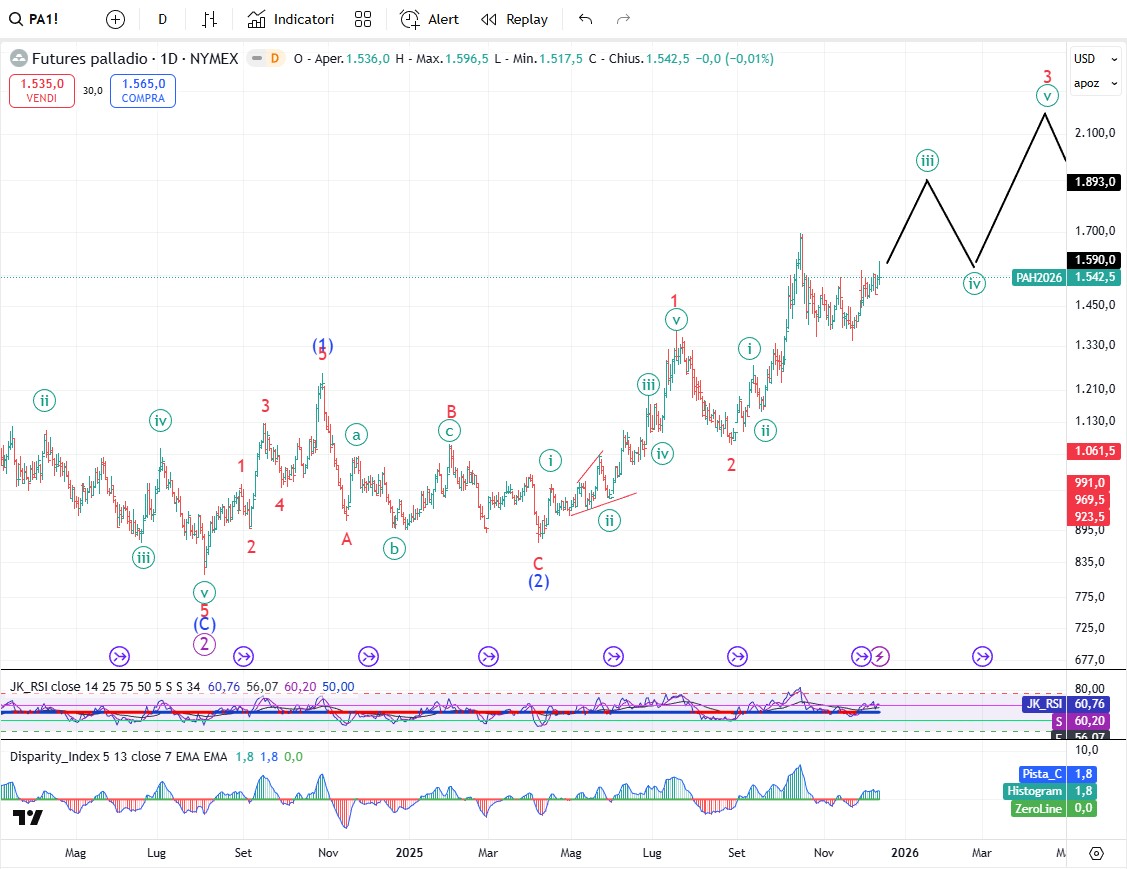This screenshot has height=869, width=1127.
Task: Start bar Replay mode
Action: coord(514,19)
